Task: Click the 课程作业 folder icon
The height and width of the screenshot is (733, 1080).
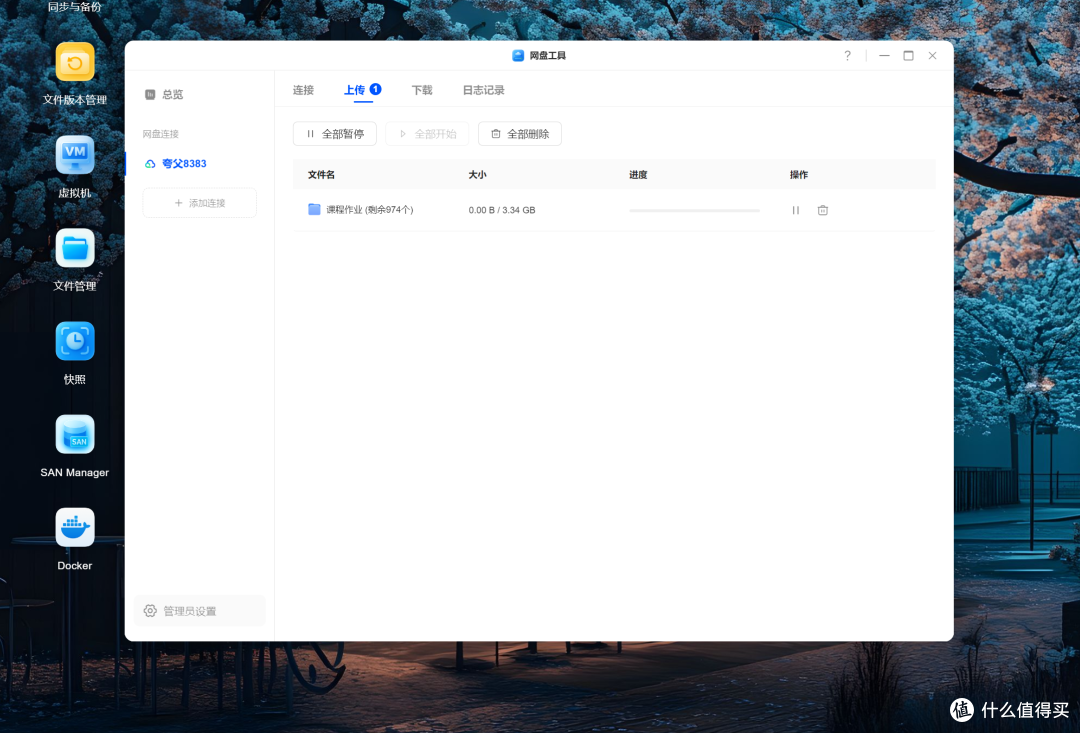Action: pos(314,209)
